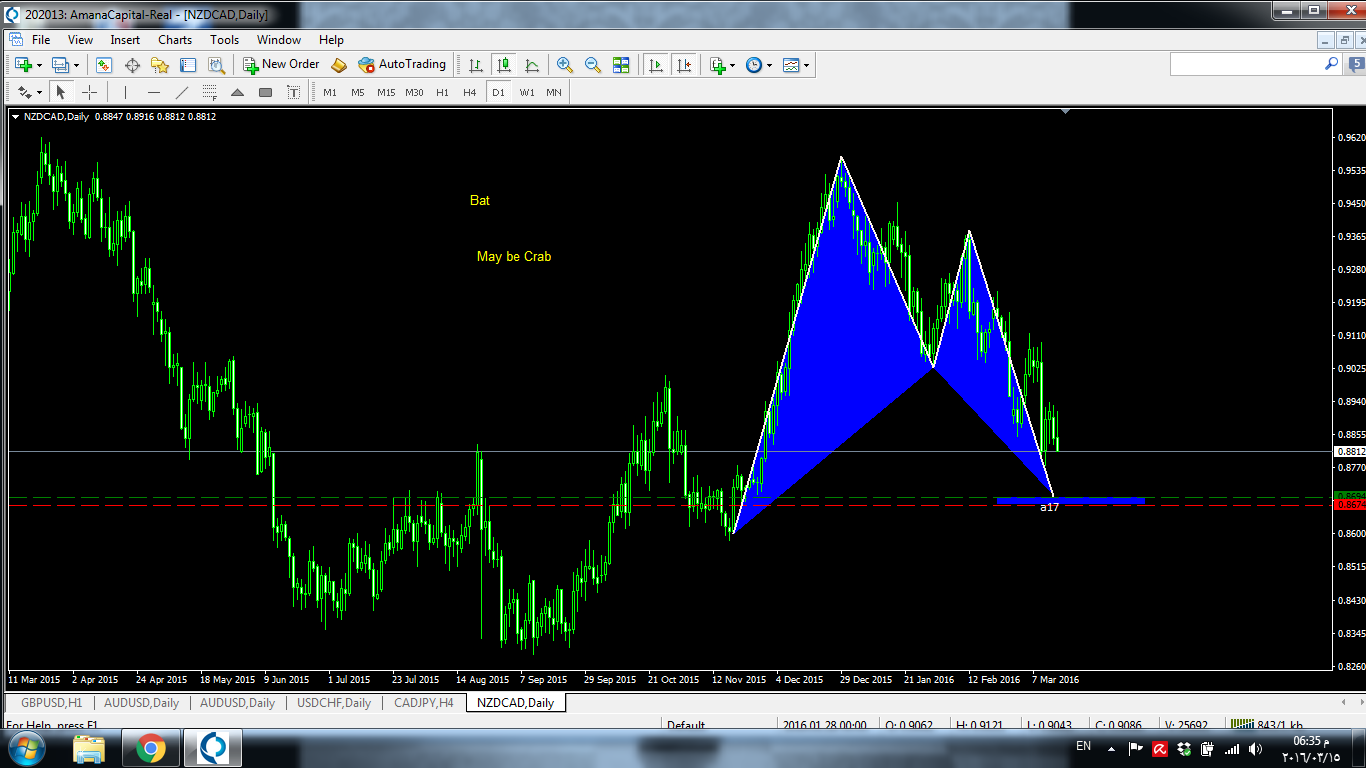Open the line studies toolbar customize dropdown
1366x768 pixels.
click(x=29, y=92)
